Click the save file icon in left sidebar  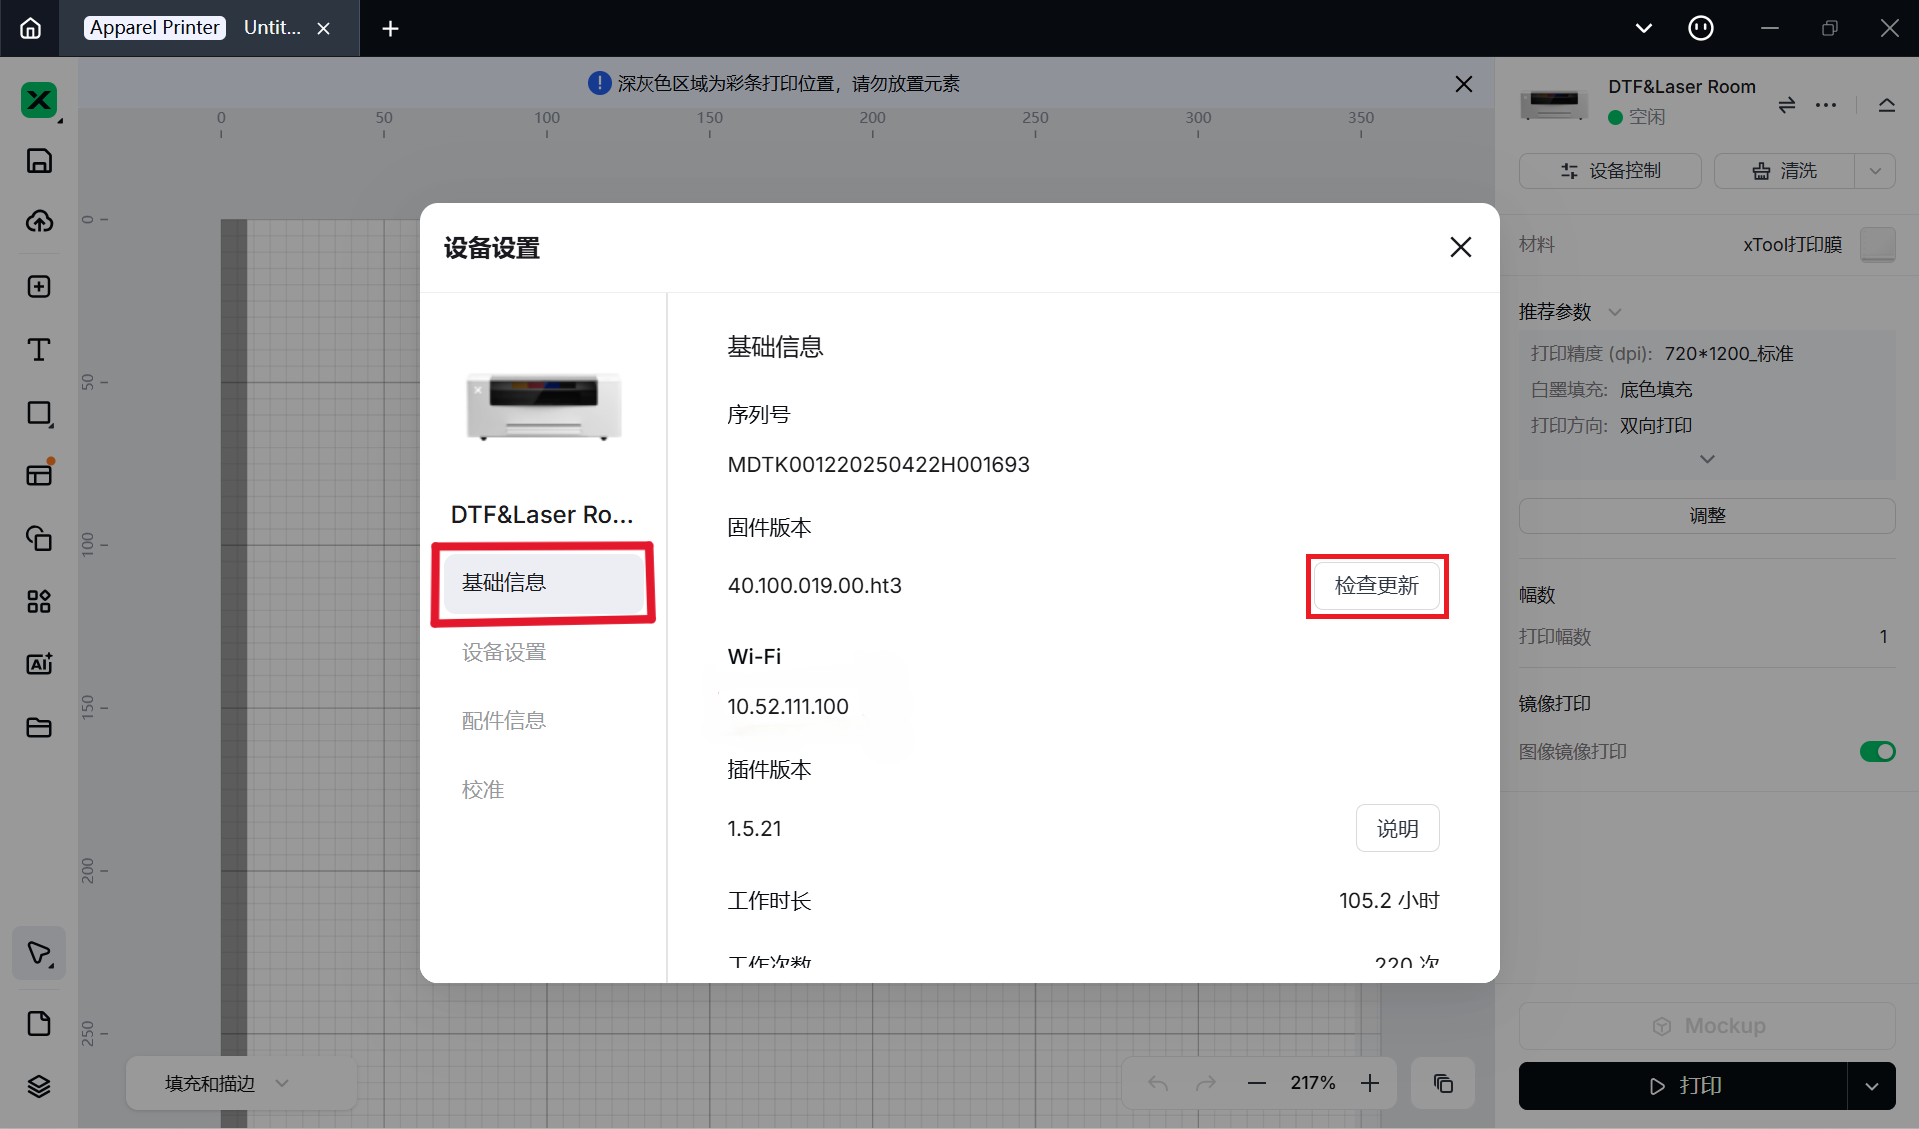click(39, 161)
